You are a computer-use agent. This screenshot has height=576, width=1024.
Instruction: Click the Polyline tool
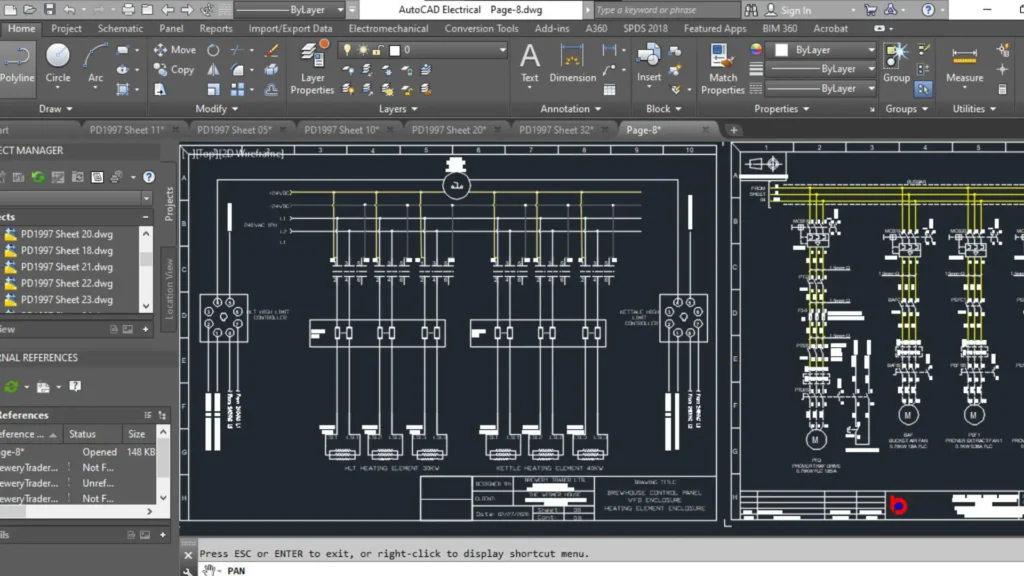pos(15,60)
